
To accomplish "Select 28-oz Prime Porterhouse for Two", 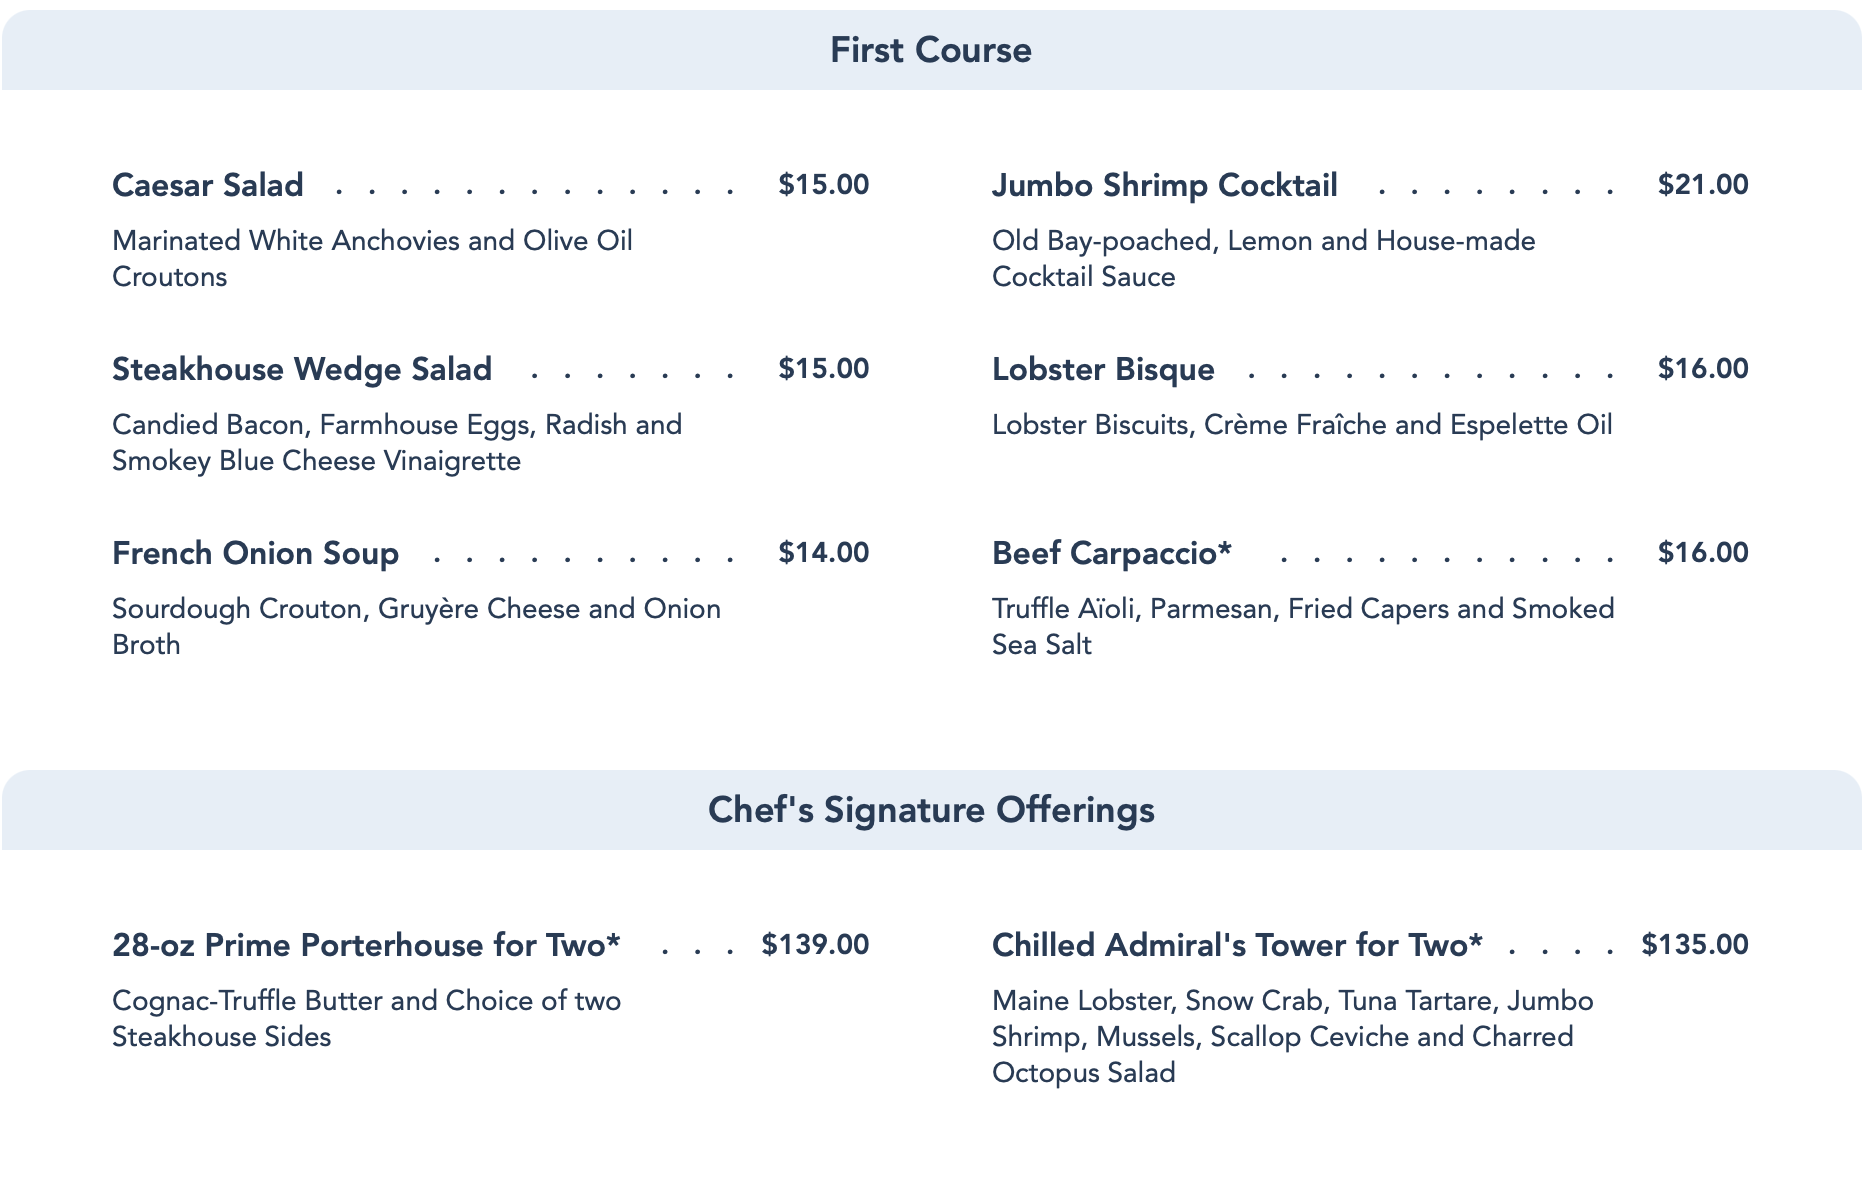I will coord(366,945).
